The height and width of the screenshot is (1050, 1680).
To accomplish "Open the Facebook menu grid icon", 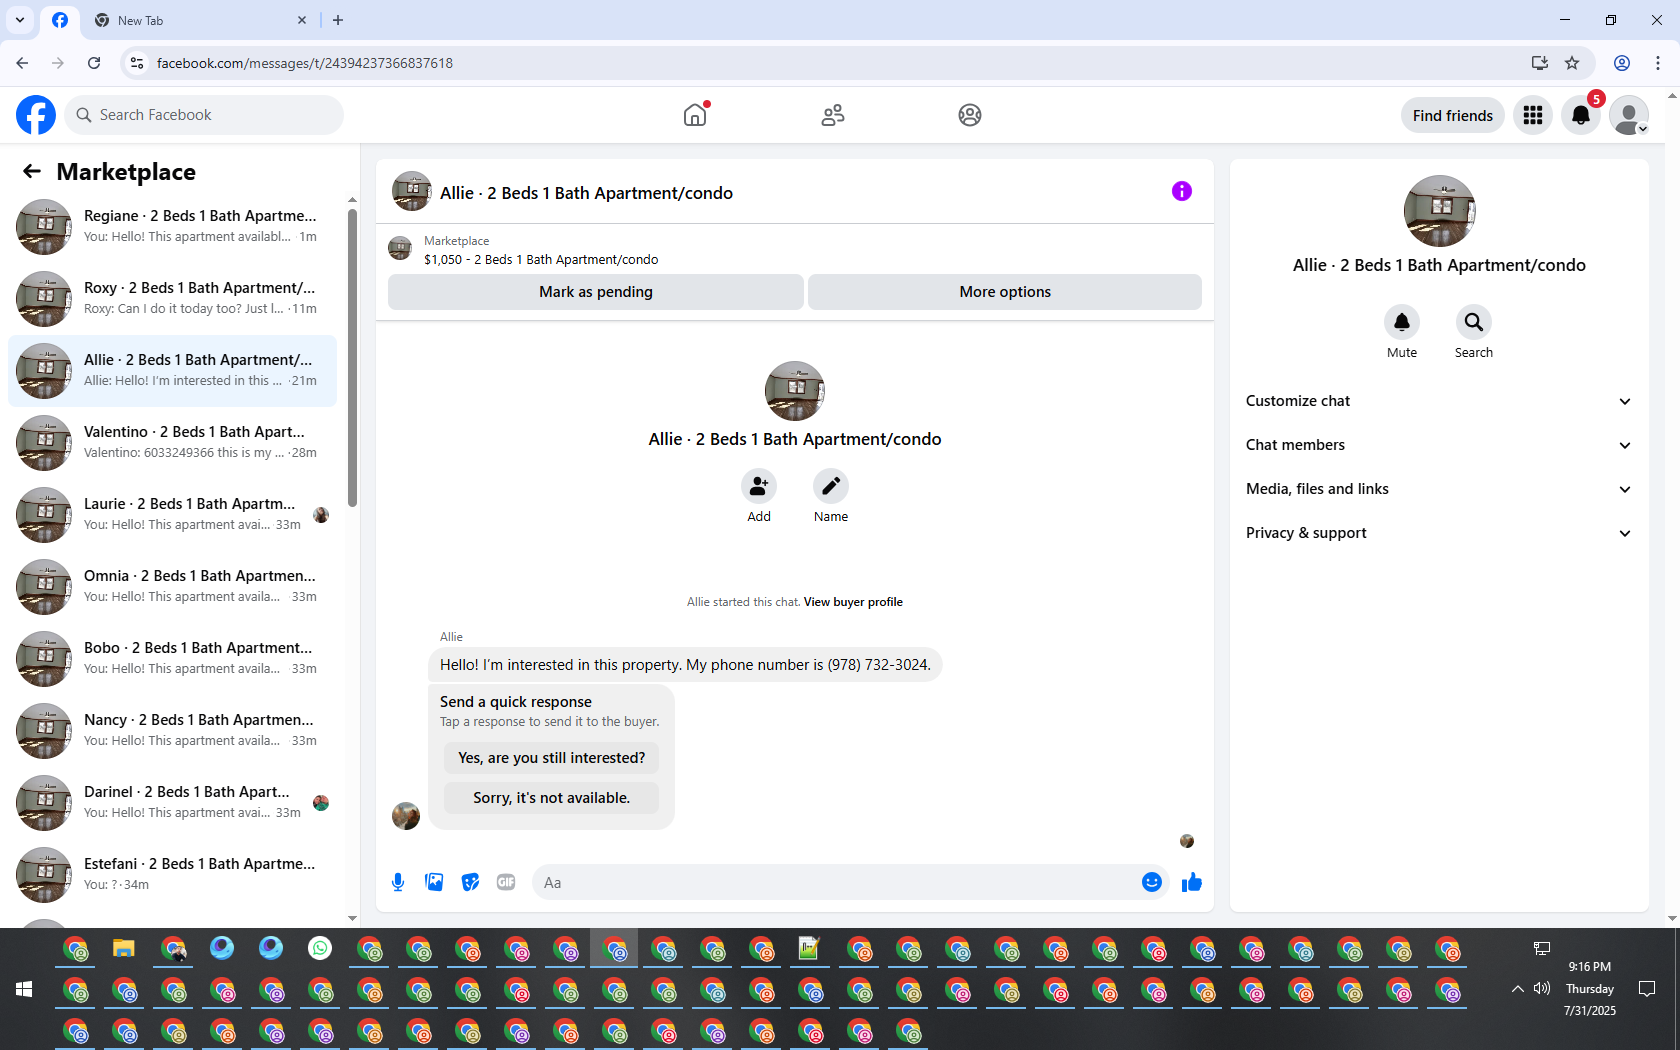I will 1533,115.
